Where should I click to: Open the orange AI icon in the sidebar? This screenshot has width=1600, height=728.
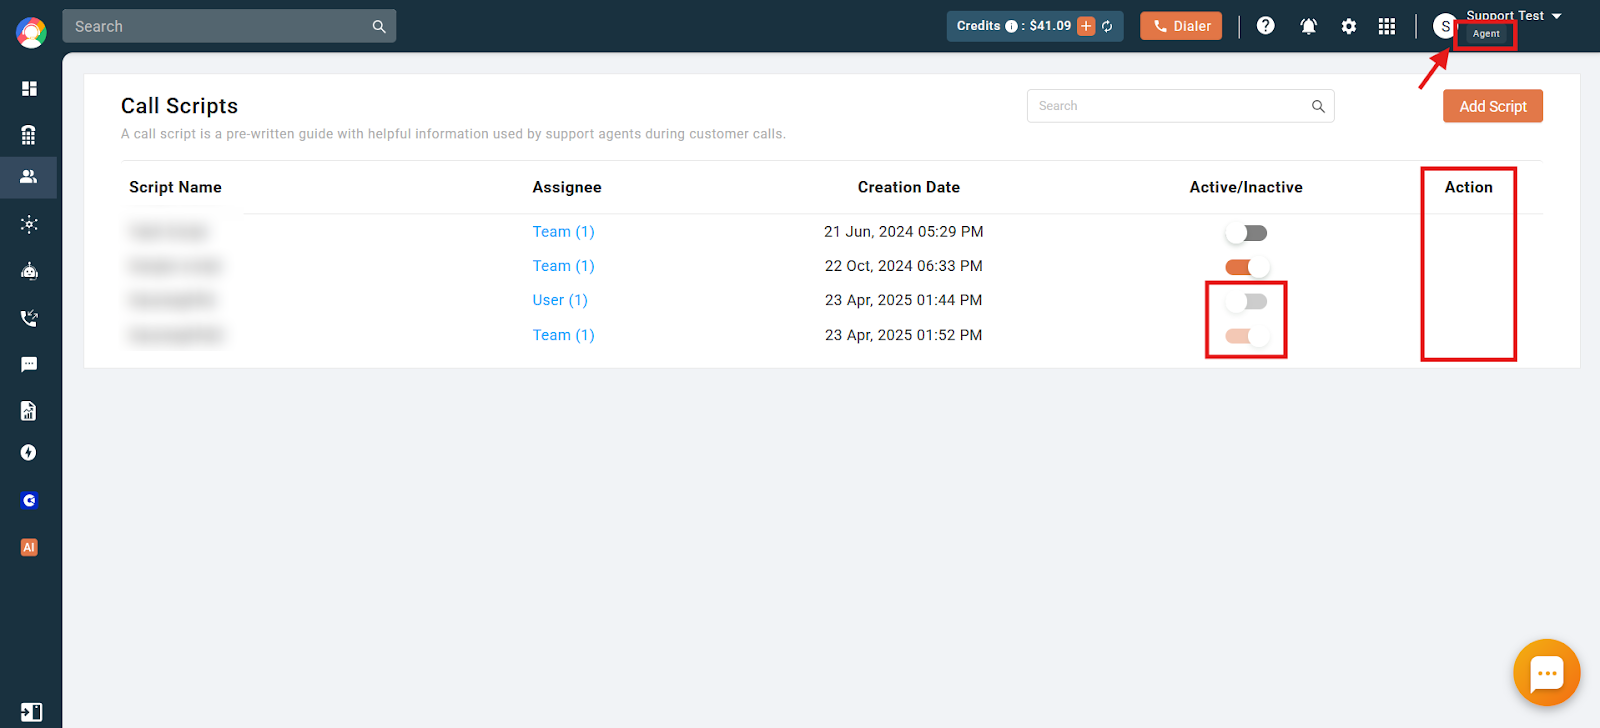(x=29, y=547)
